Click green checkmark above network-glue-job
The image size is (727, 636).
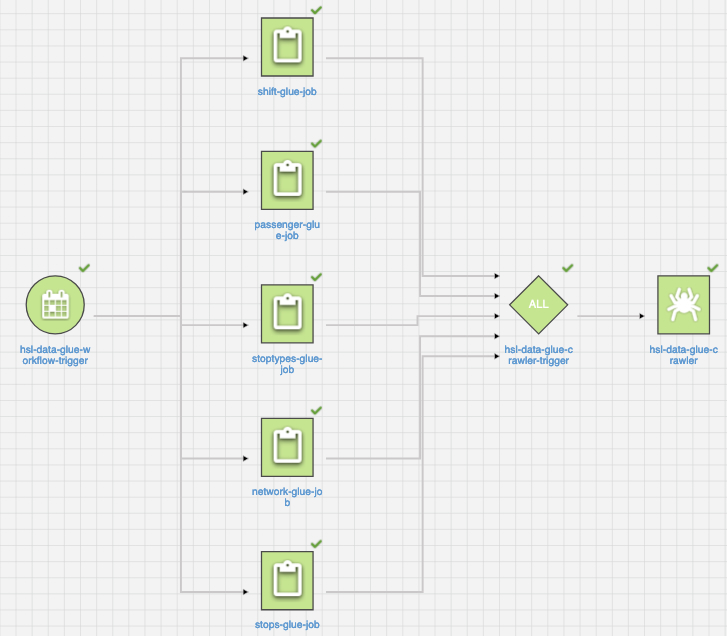click(x=316, y=410)
